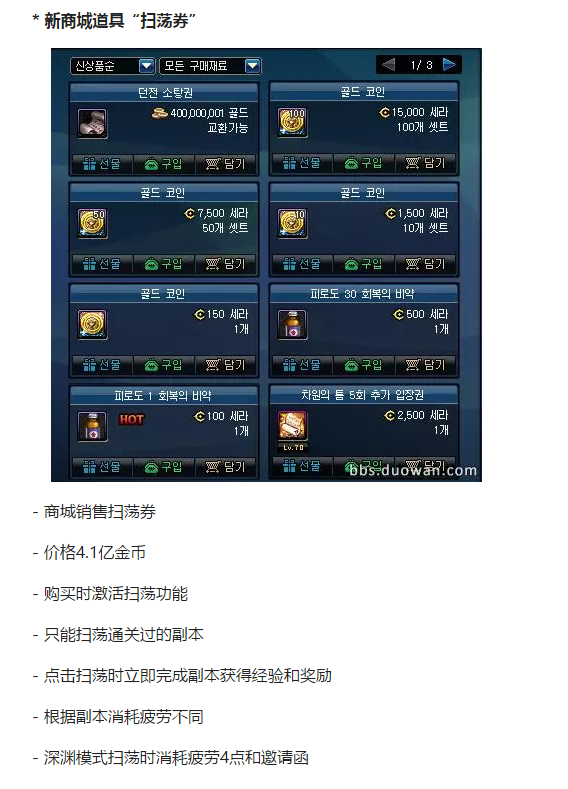The height and width of the screenshot is (789, 568).
Task: Click the dungeon sweep ticket item icon
Action: tap(92, 123)
